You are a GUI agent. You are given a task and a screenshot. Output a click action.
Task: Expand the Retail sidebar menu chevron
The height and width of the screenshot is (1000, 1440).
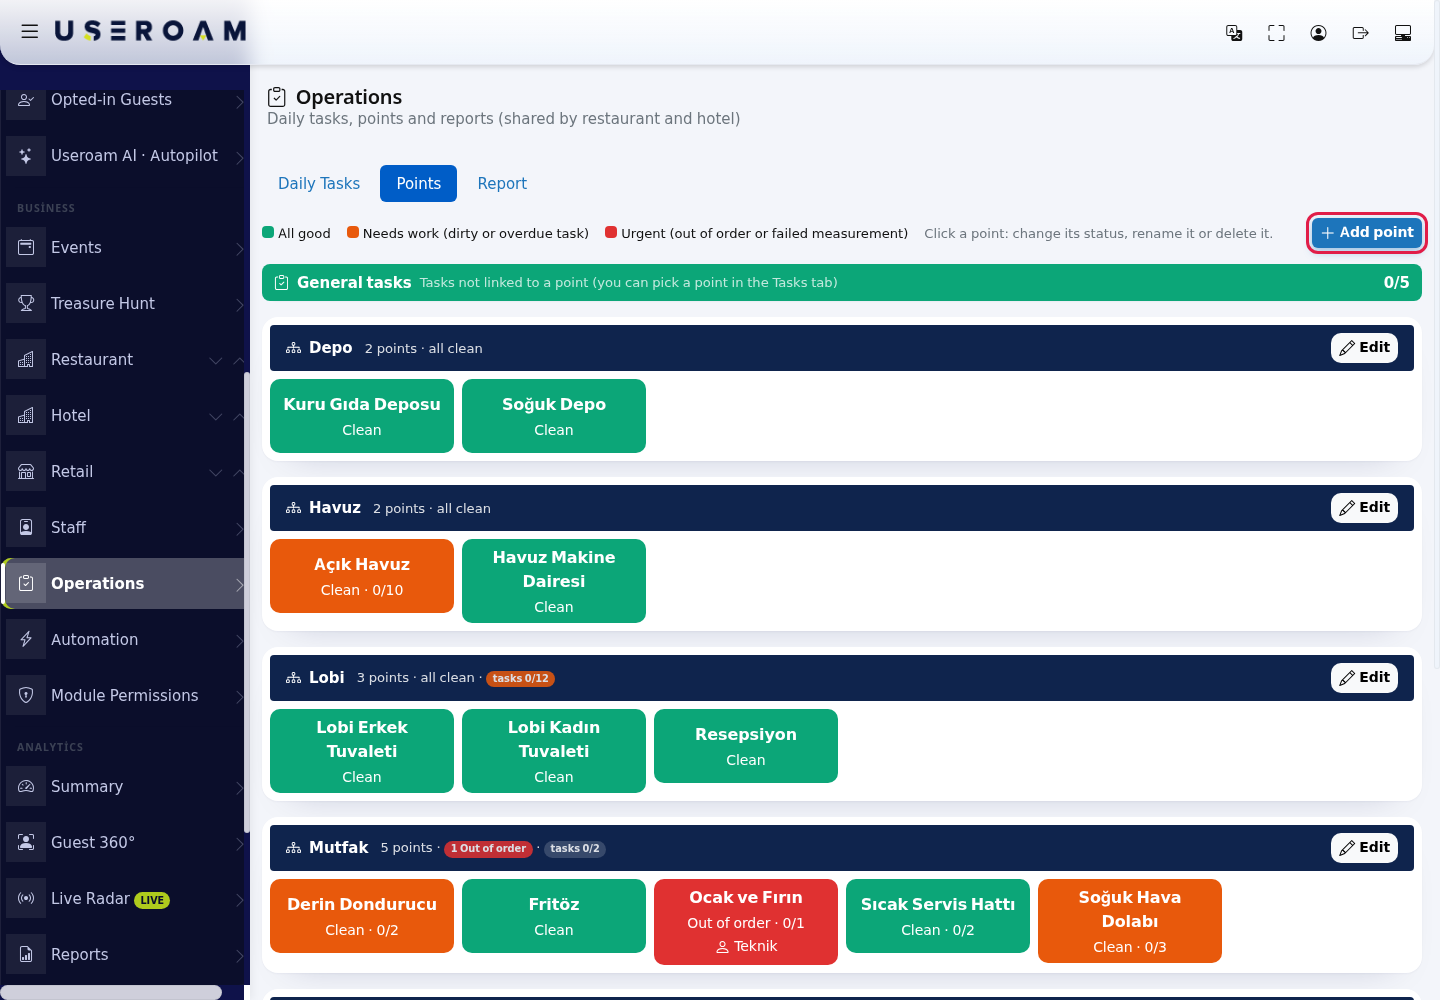pyautogui.click(x=216, y=472)
